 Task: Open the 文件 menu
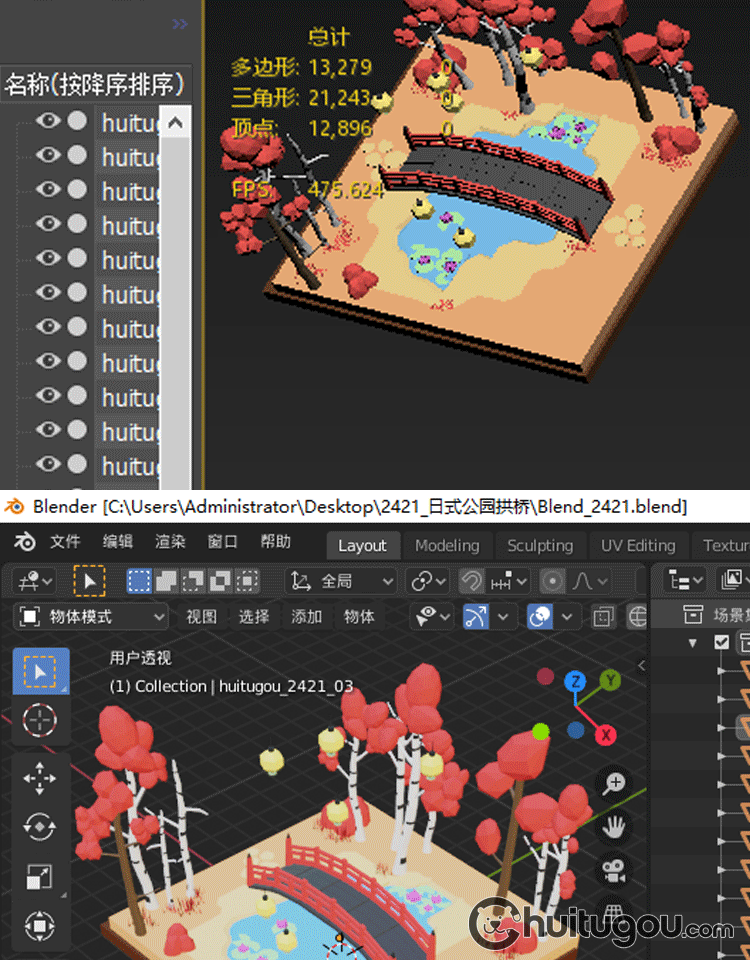65,542
